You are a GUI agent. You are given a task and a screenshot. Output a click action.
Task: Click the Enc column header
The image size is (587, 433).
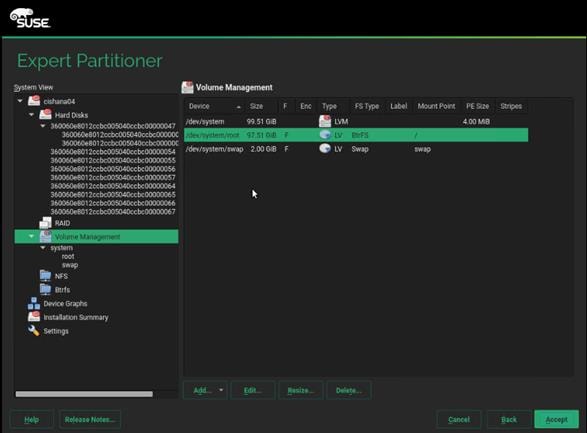[x=306, y=106]
